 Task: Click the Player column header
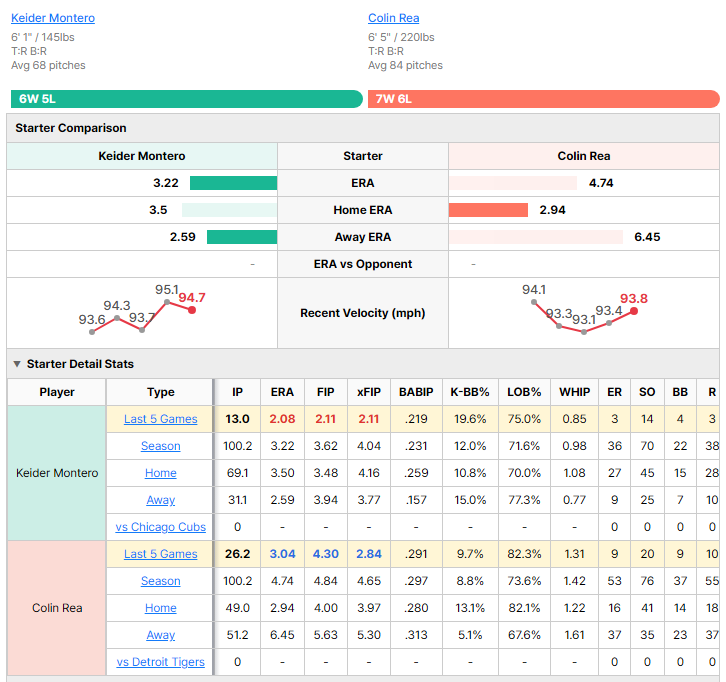tap(56, 392)
